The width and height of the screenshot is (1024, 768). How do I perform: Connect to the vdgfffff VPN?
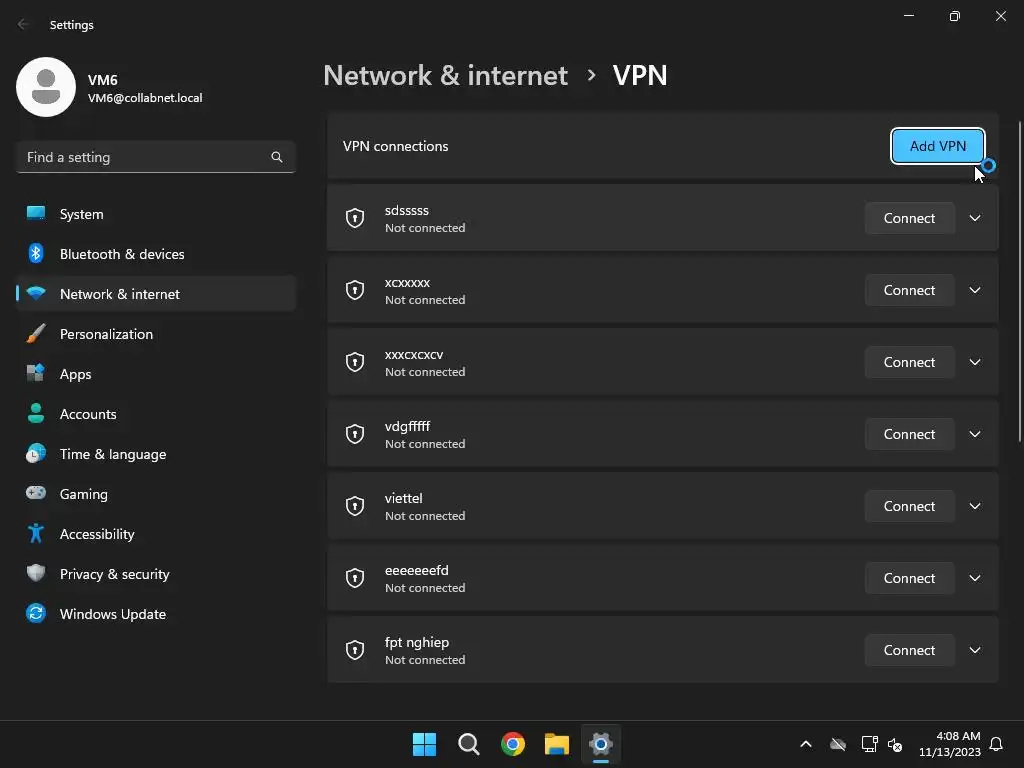(x=909, y=434)
